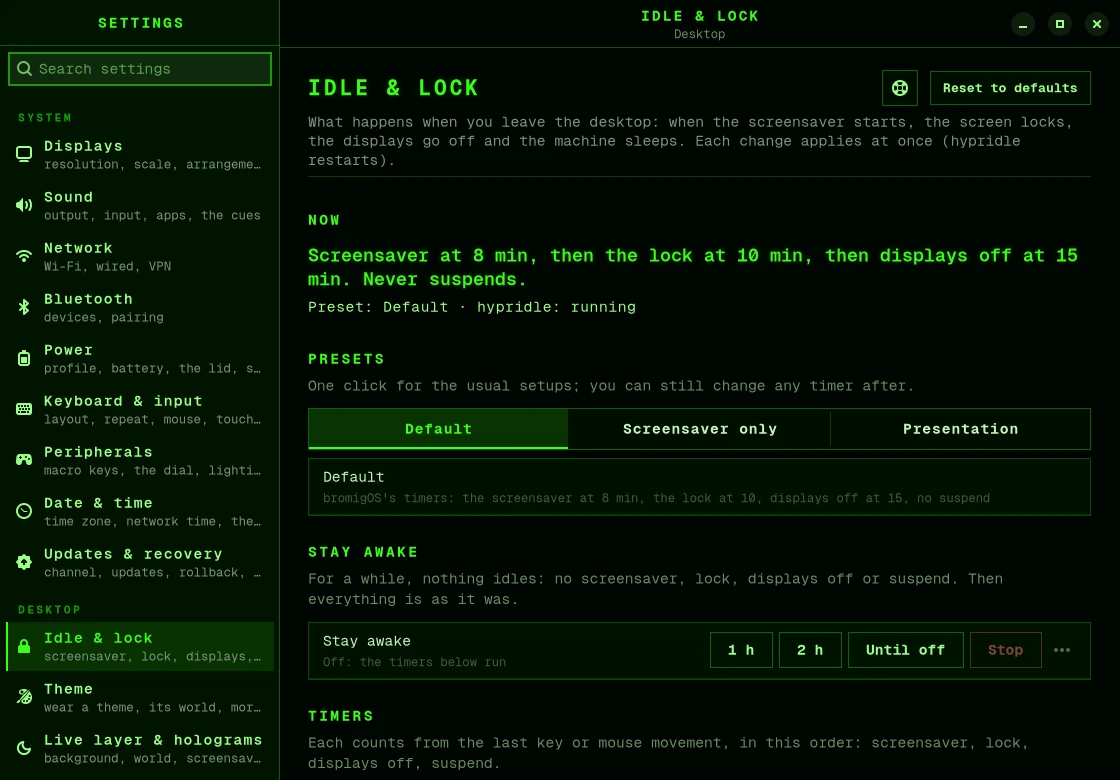Image resolution: width=1120 pixels, height=780 pixels.
Task: Stay awake for 2 h
Action: 809,650
